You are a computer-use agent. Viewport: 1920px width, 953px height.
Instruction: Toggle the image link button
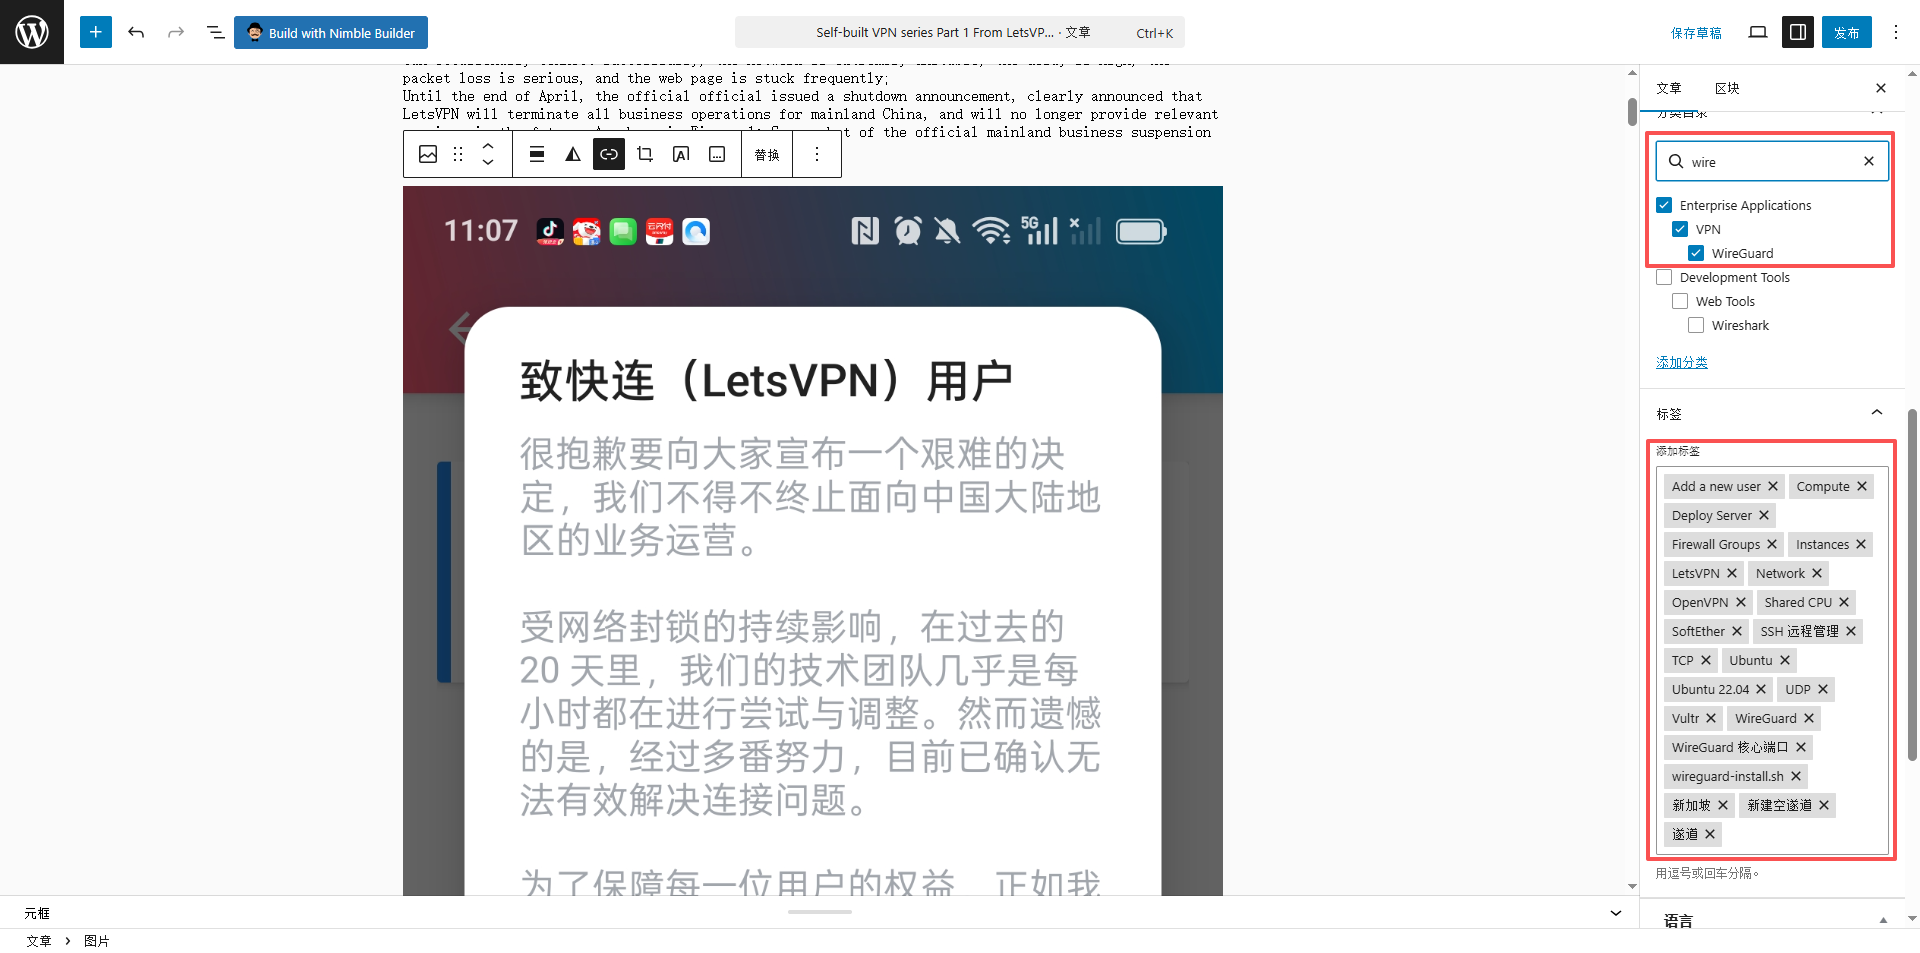coord(609,154)
